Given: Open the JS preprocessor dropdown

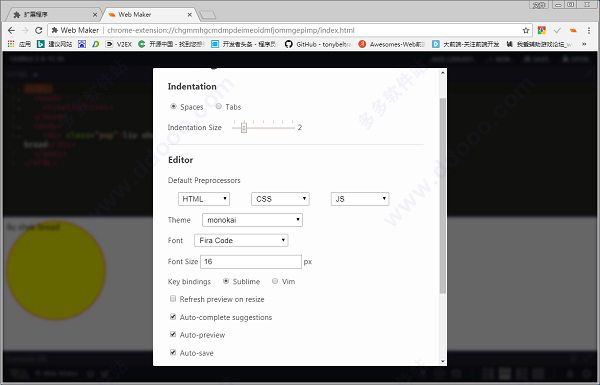Looking at the screenshot, I should [x=360, y=199].
